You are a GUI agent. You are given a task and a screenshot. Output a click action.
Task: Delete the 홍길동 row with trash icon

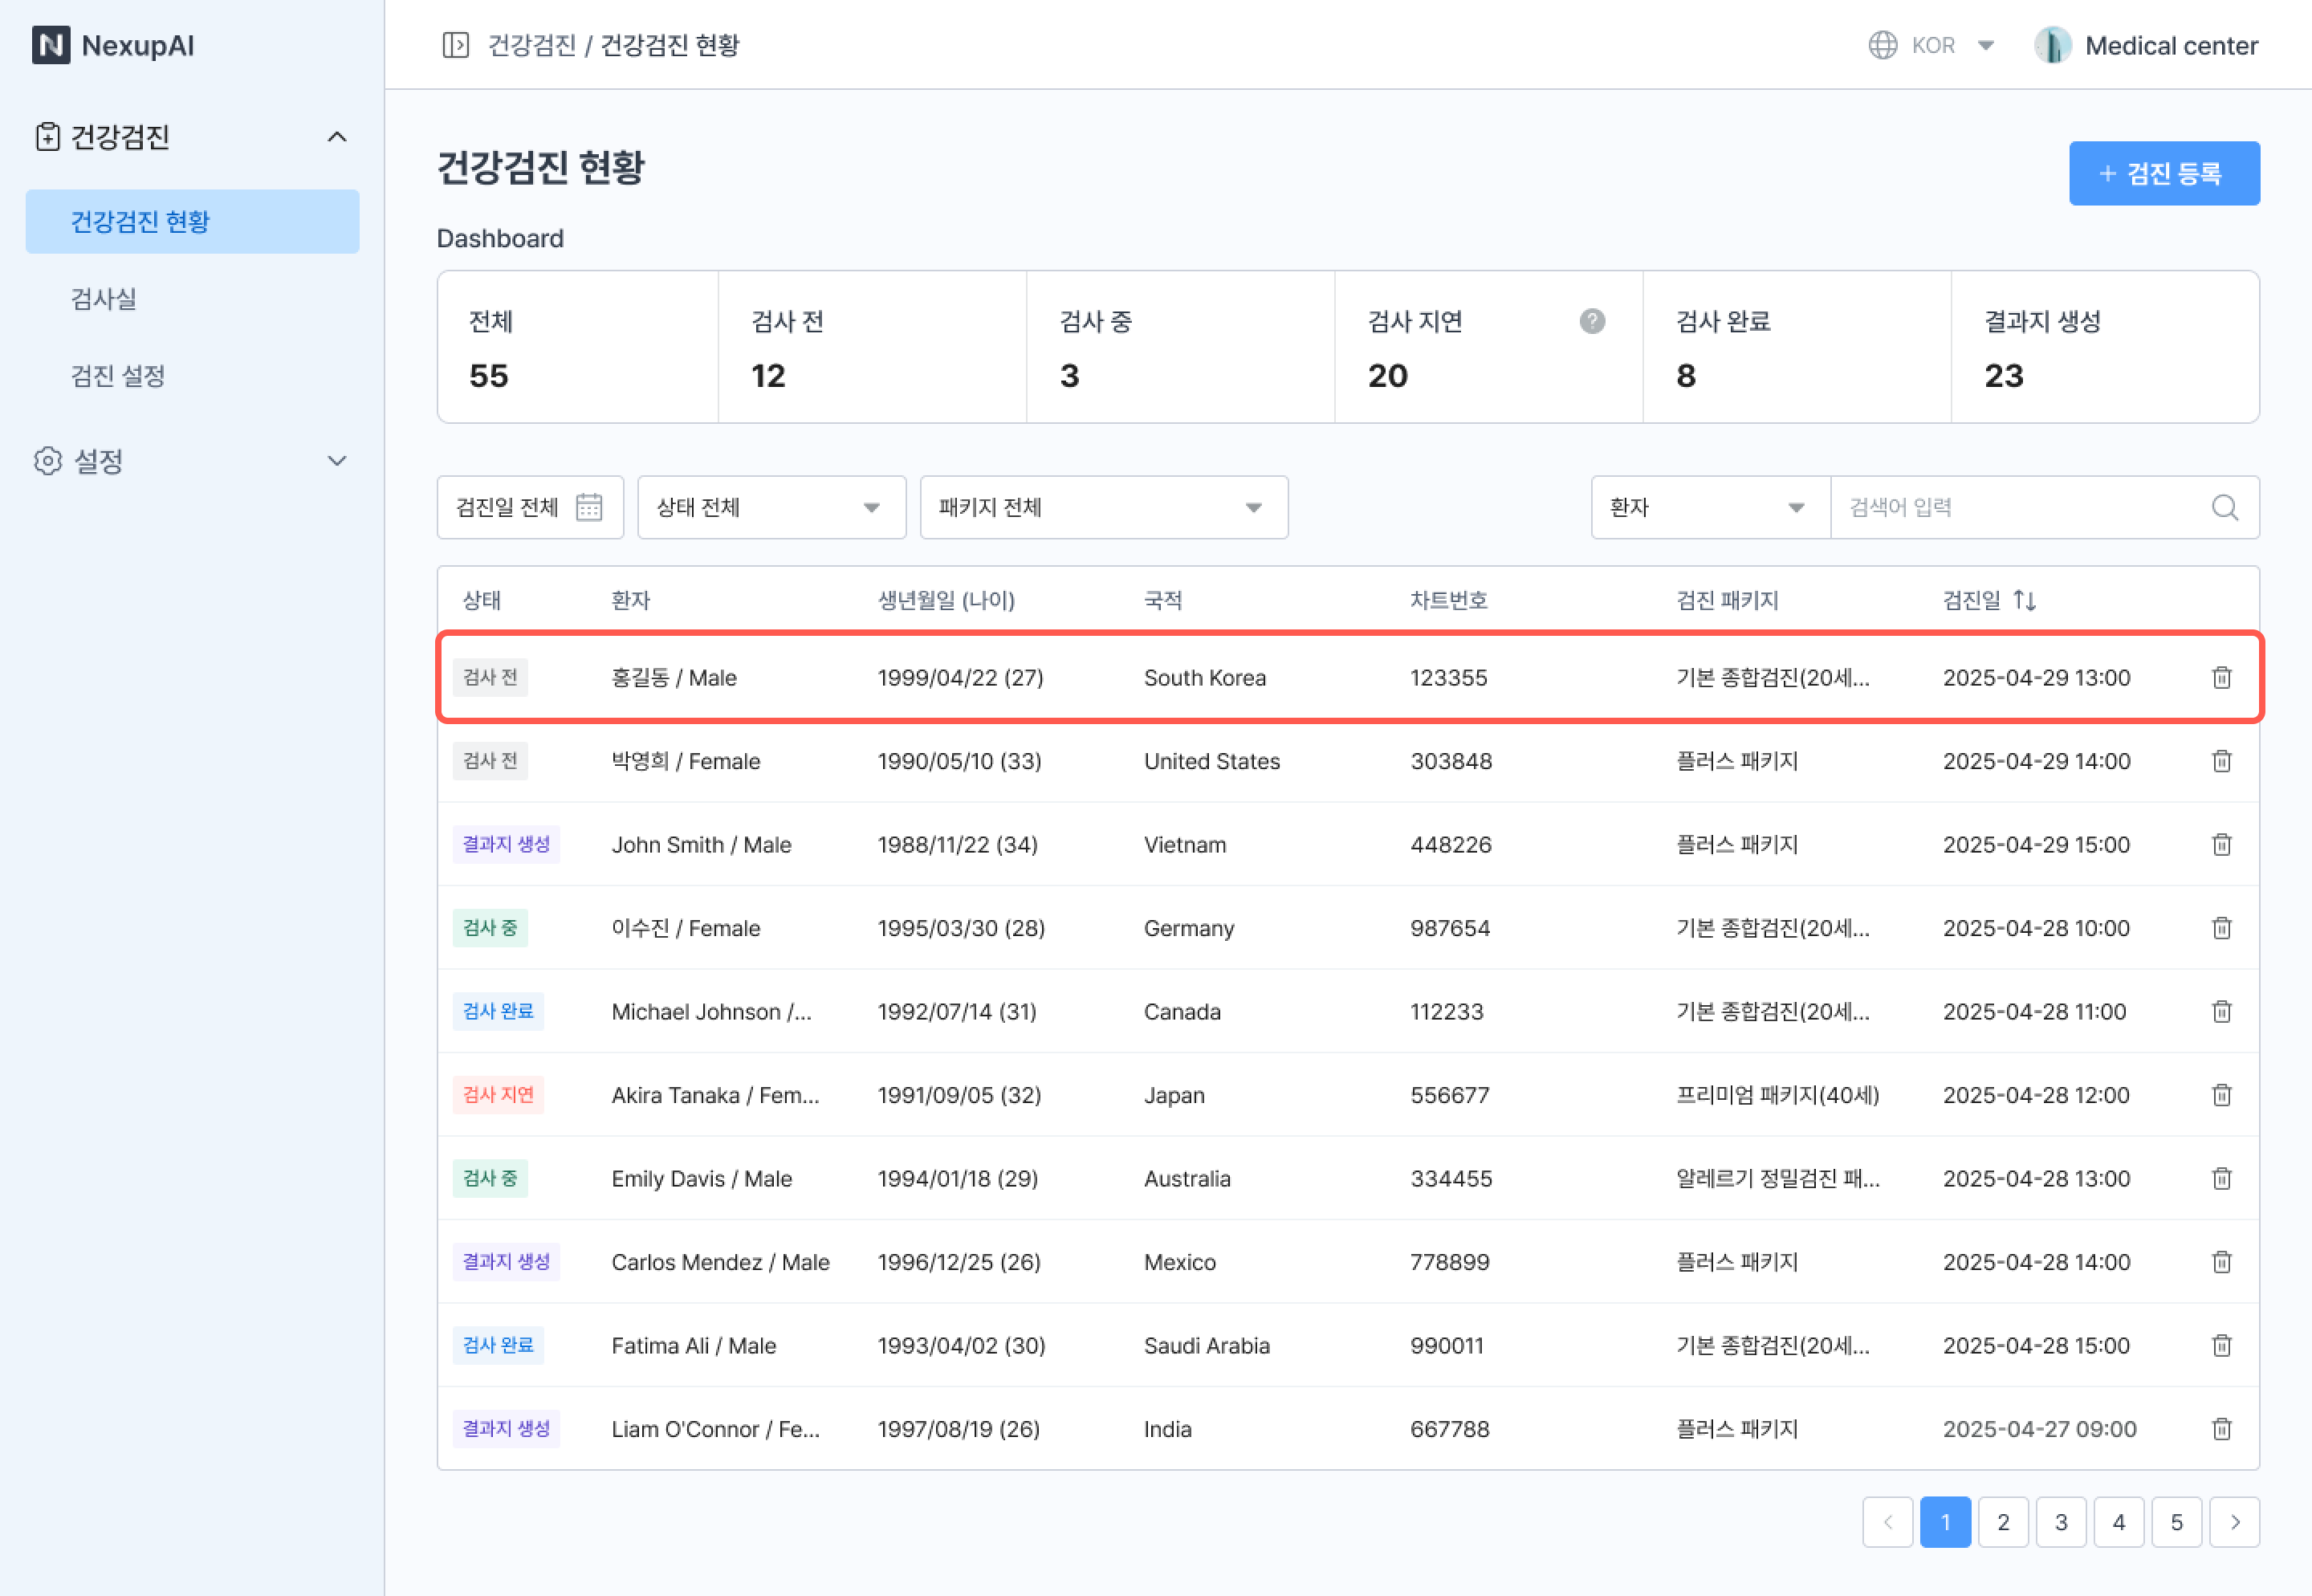(2221, 677)
